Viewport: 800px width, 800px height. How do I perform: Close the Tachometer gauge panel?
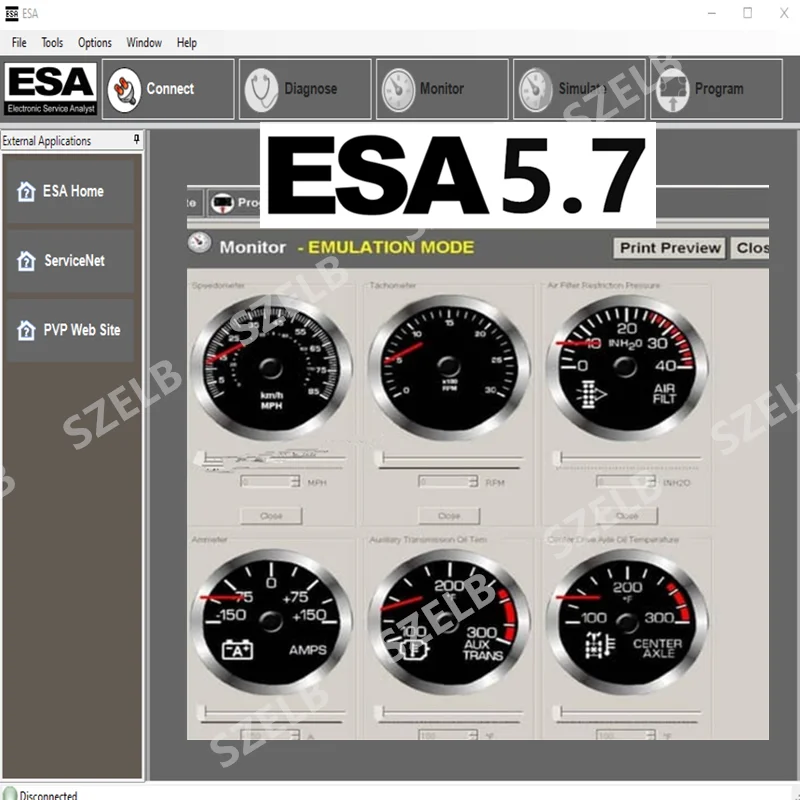pyautogui.click(x=449, y=516)
